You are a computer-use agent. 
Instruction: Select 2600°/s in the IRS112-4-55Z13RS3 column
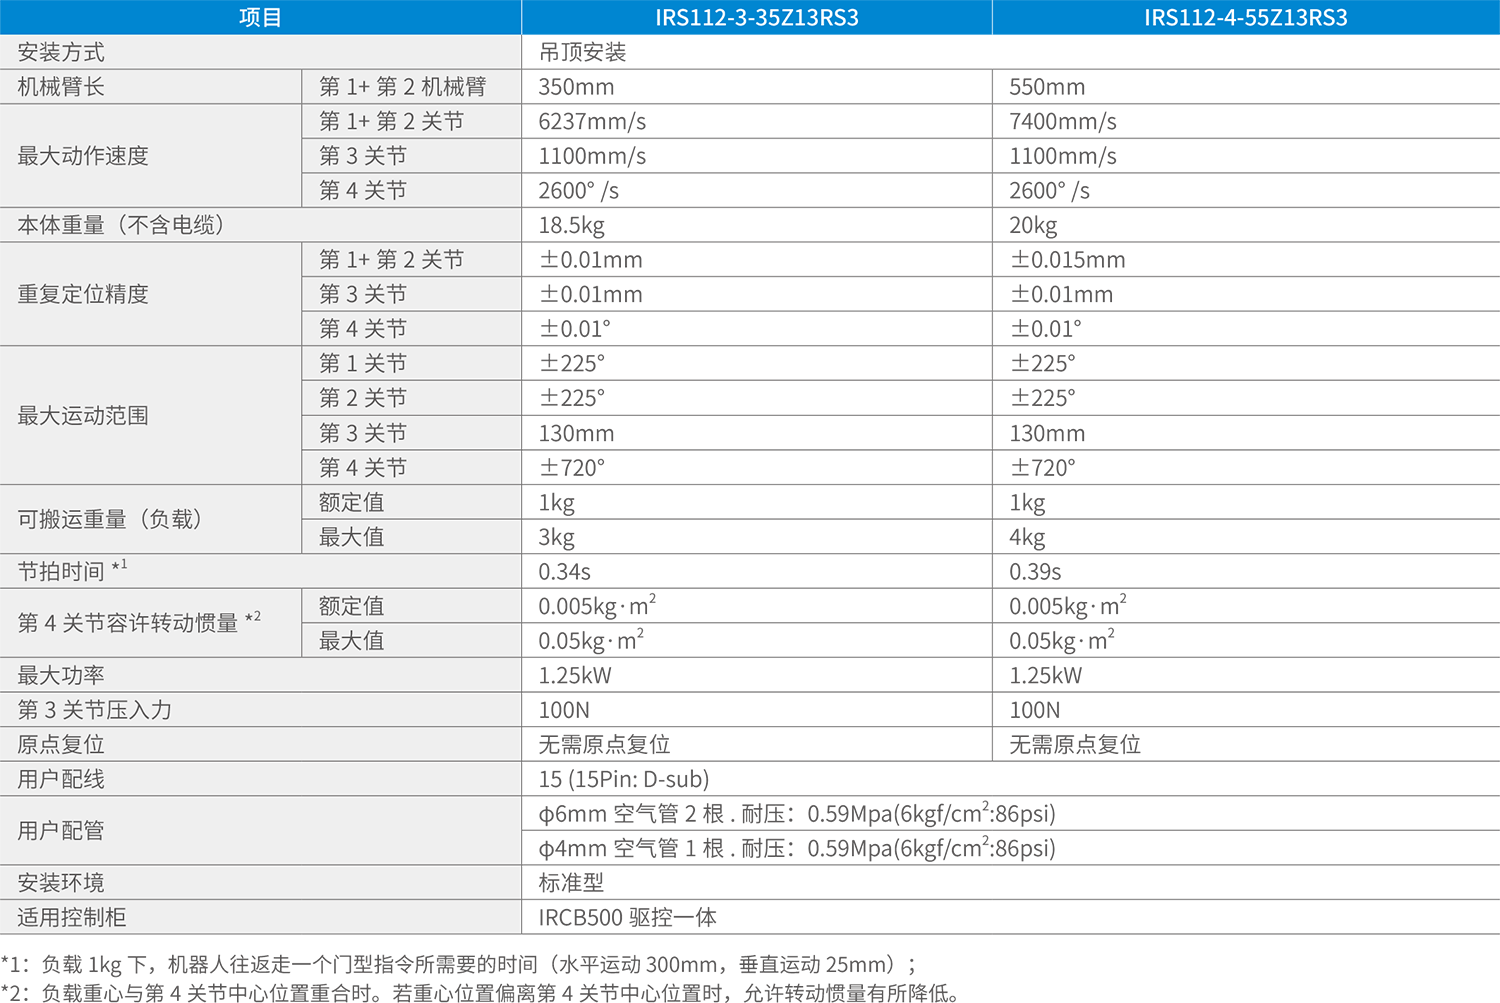tap(1049, 191)
